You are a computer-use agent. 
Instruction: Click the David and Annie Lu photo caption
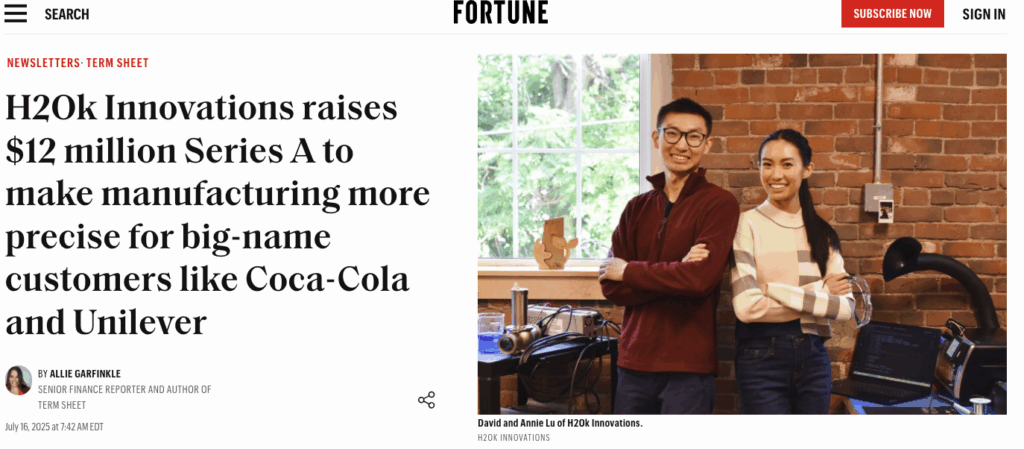[560, 424]
